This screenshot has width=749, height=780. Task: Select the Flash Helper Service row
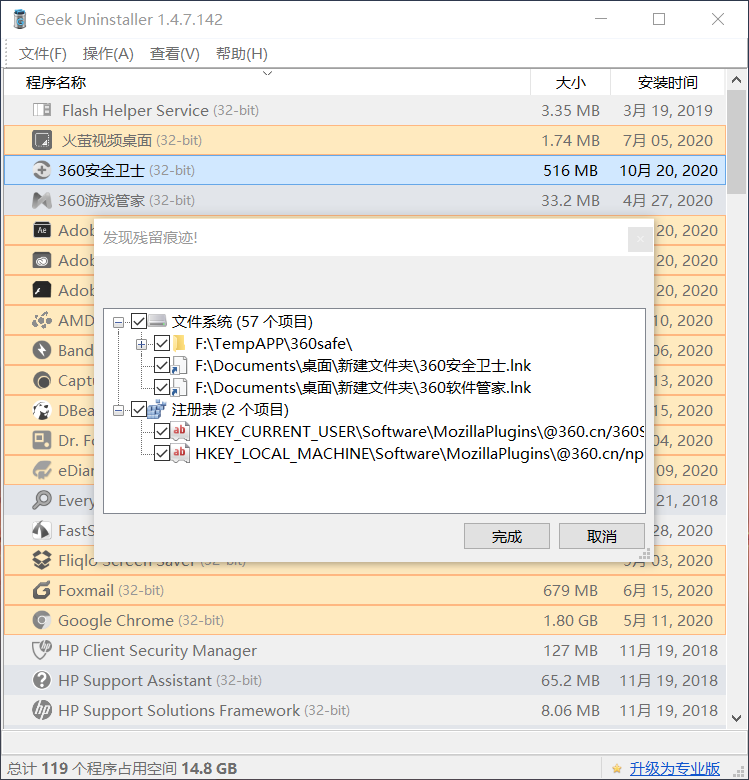365,110
